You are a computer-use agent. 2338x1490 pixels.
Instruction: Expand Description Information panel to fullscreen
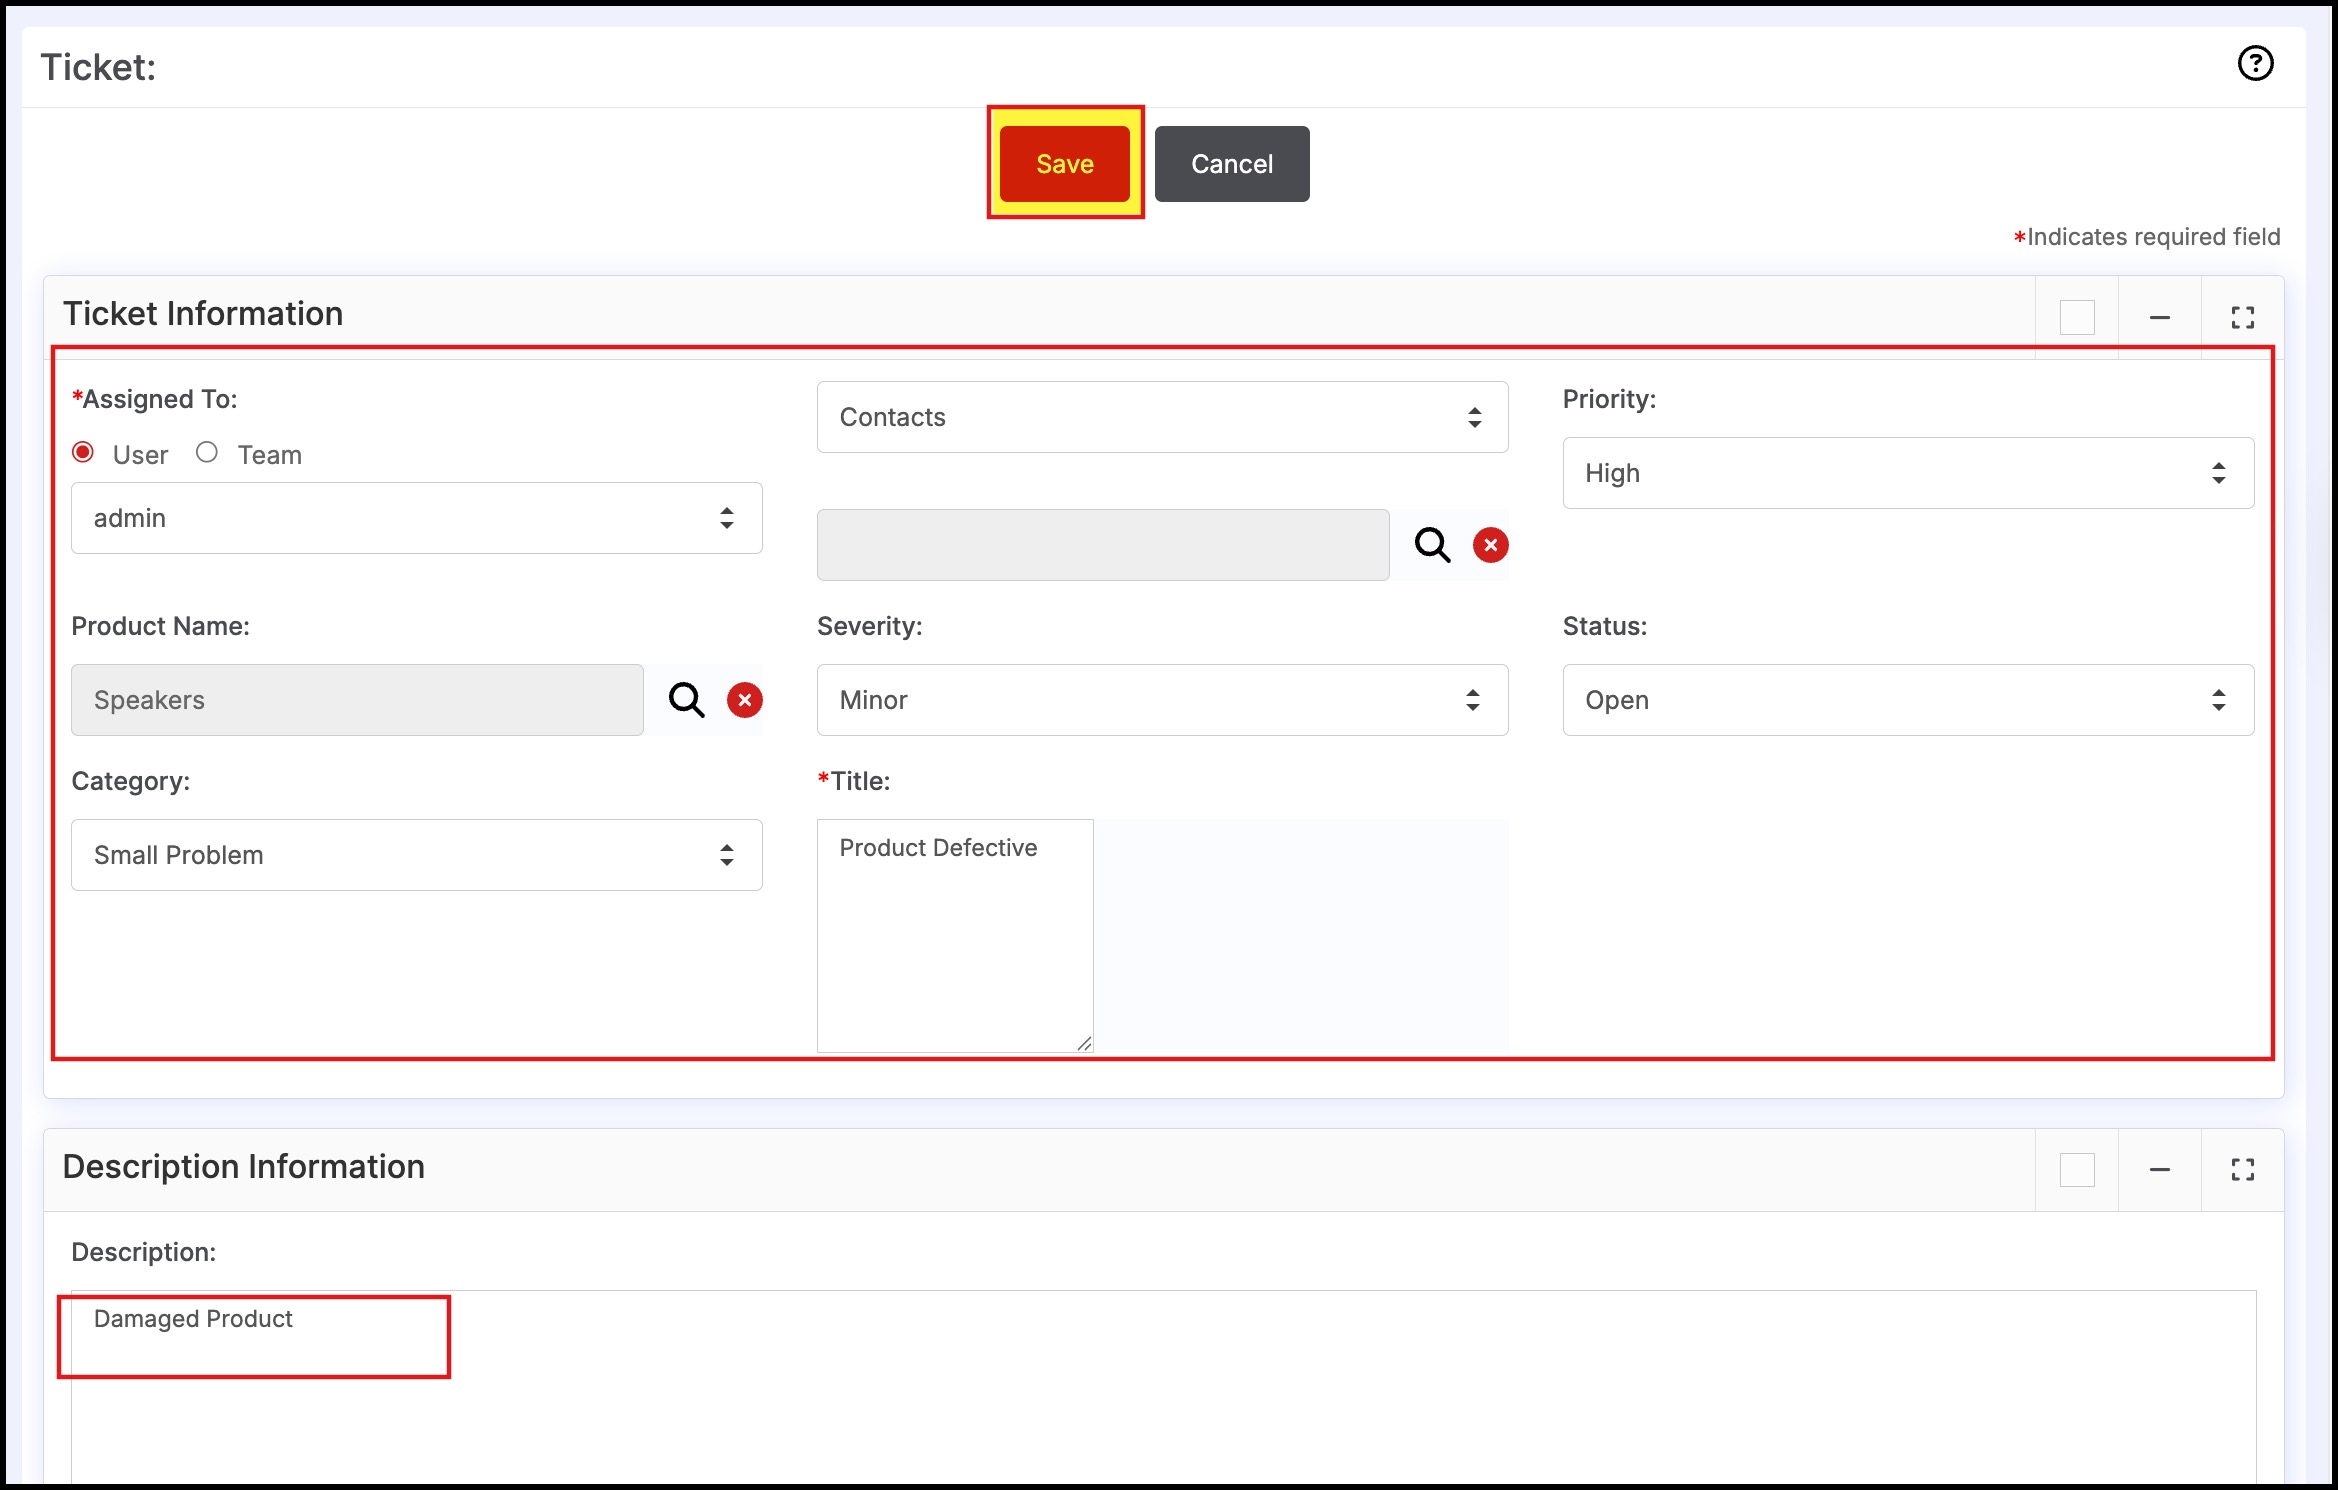(x=2242, y=1170)
